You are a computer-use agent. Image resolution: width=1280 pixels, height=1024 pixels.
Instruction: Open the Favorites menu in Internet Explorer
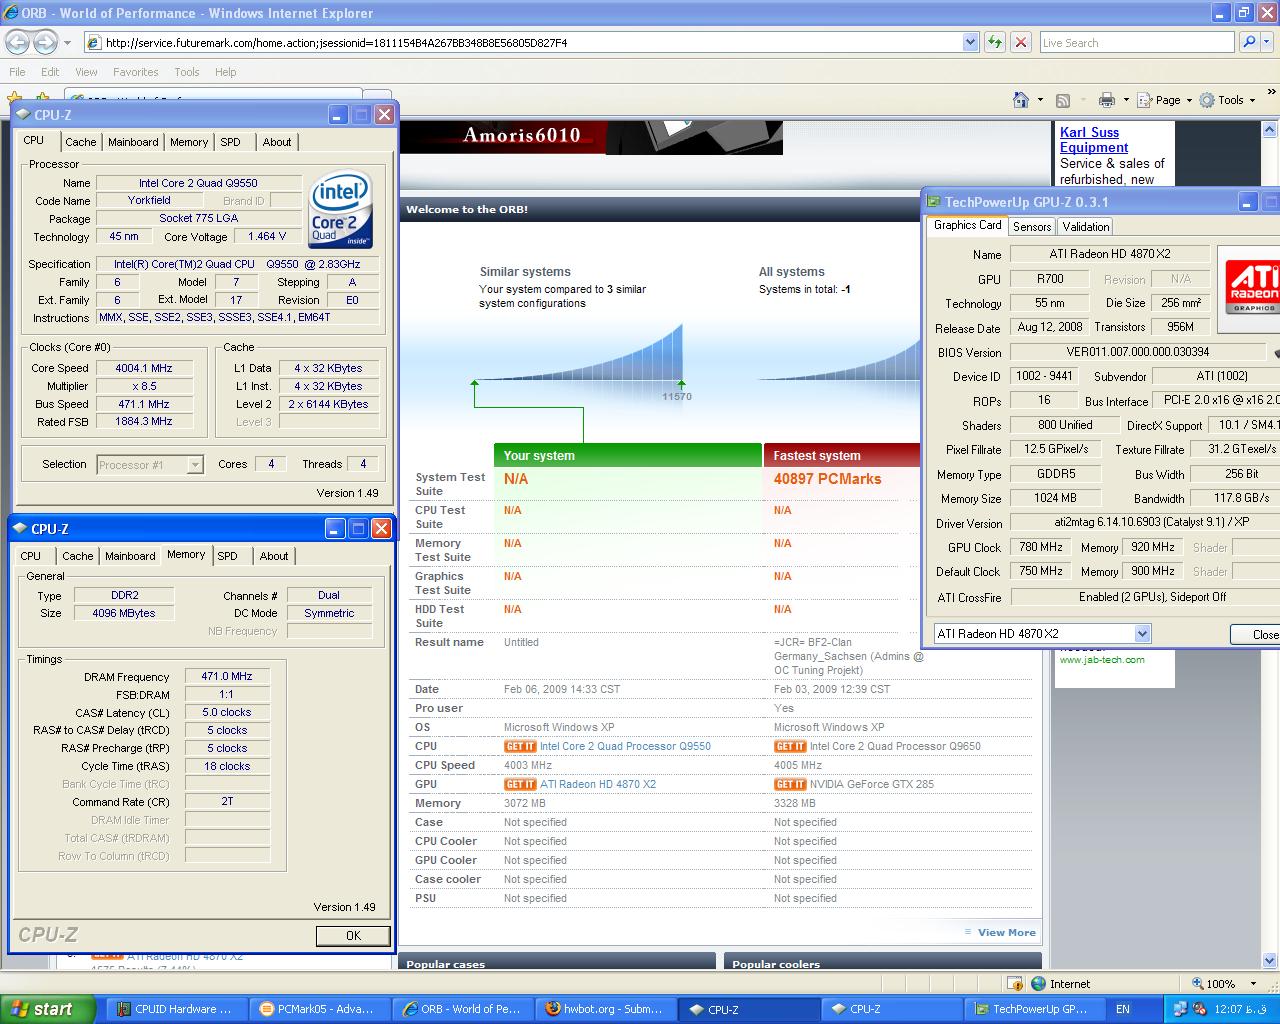(135, 72)
